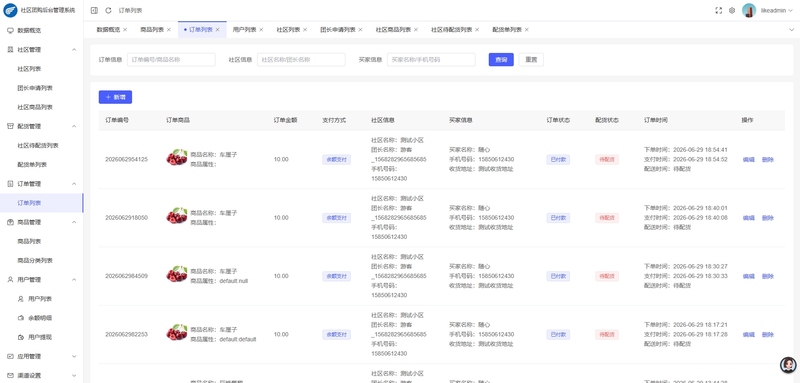Open the likeadmin user dropdown
The width and height of the screenshot is (800, 383).
pos(777,10)
